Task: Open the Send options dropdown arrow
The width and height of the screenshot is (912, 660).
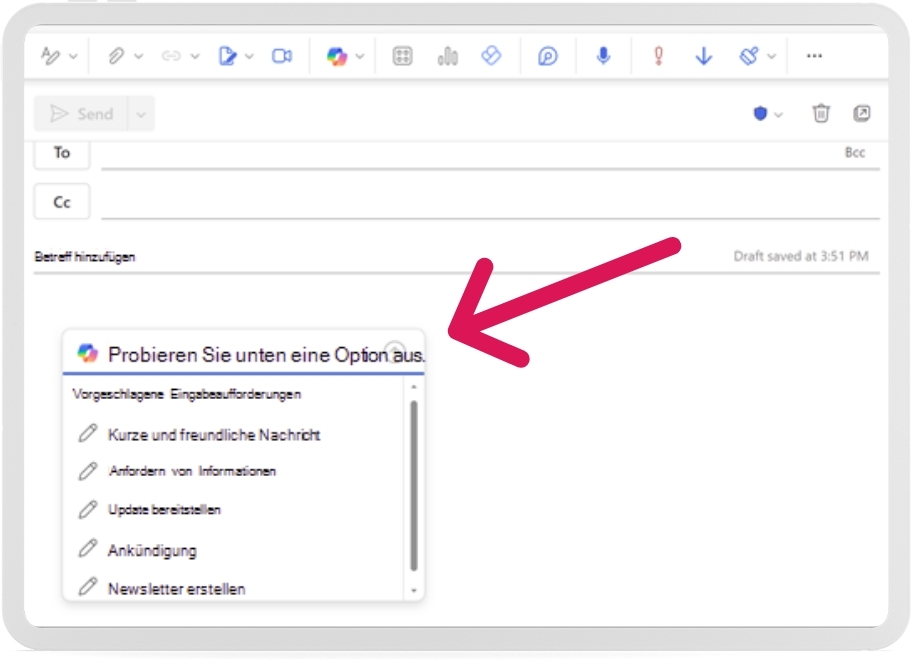Action: pos(141,114)
